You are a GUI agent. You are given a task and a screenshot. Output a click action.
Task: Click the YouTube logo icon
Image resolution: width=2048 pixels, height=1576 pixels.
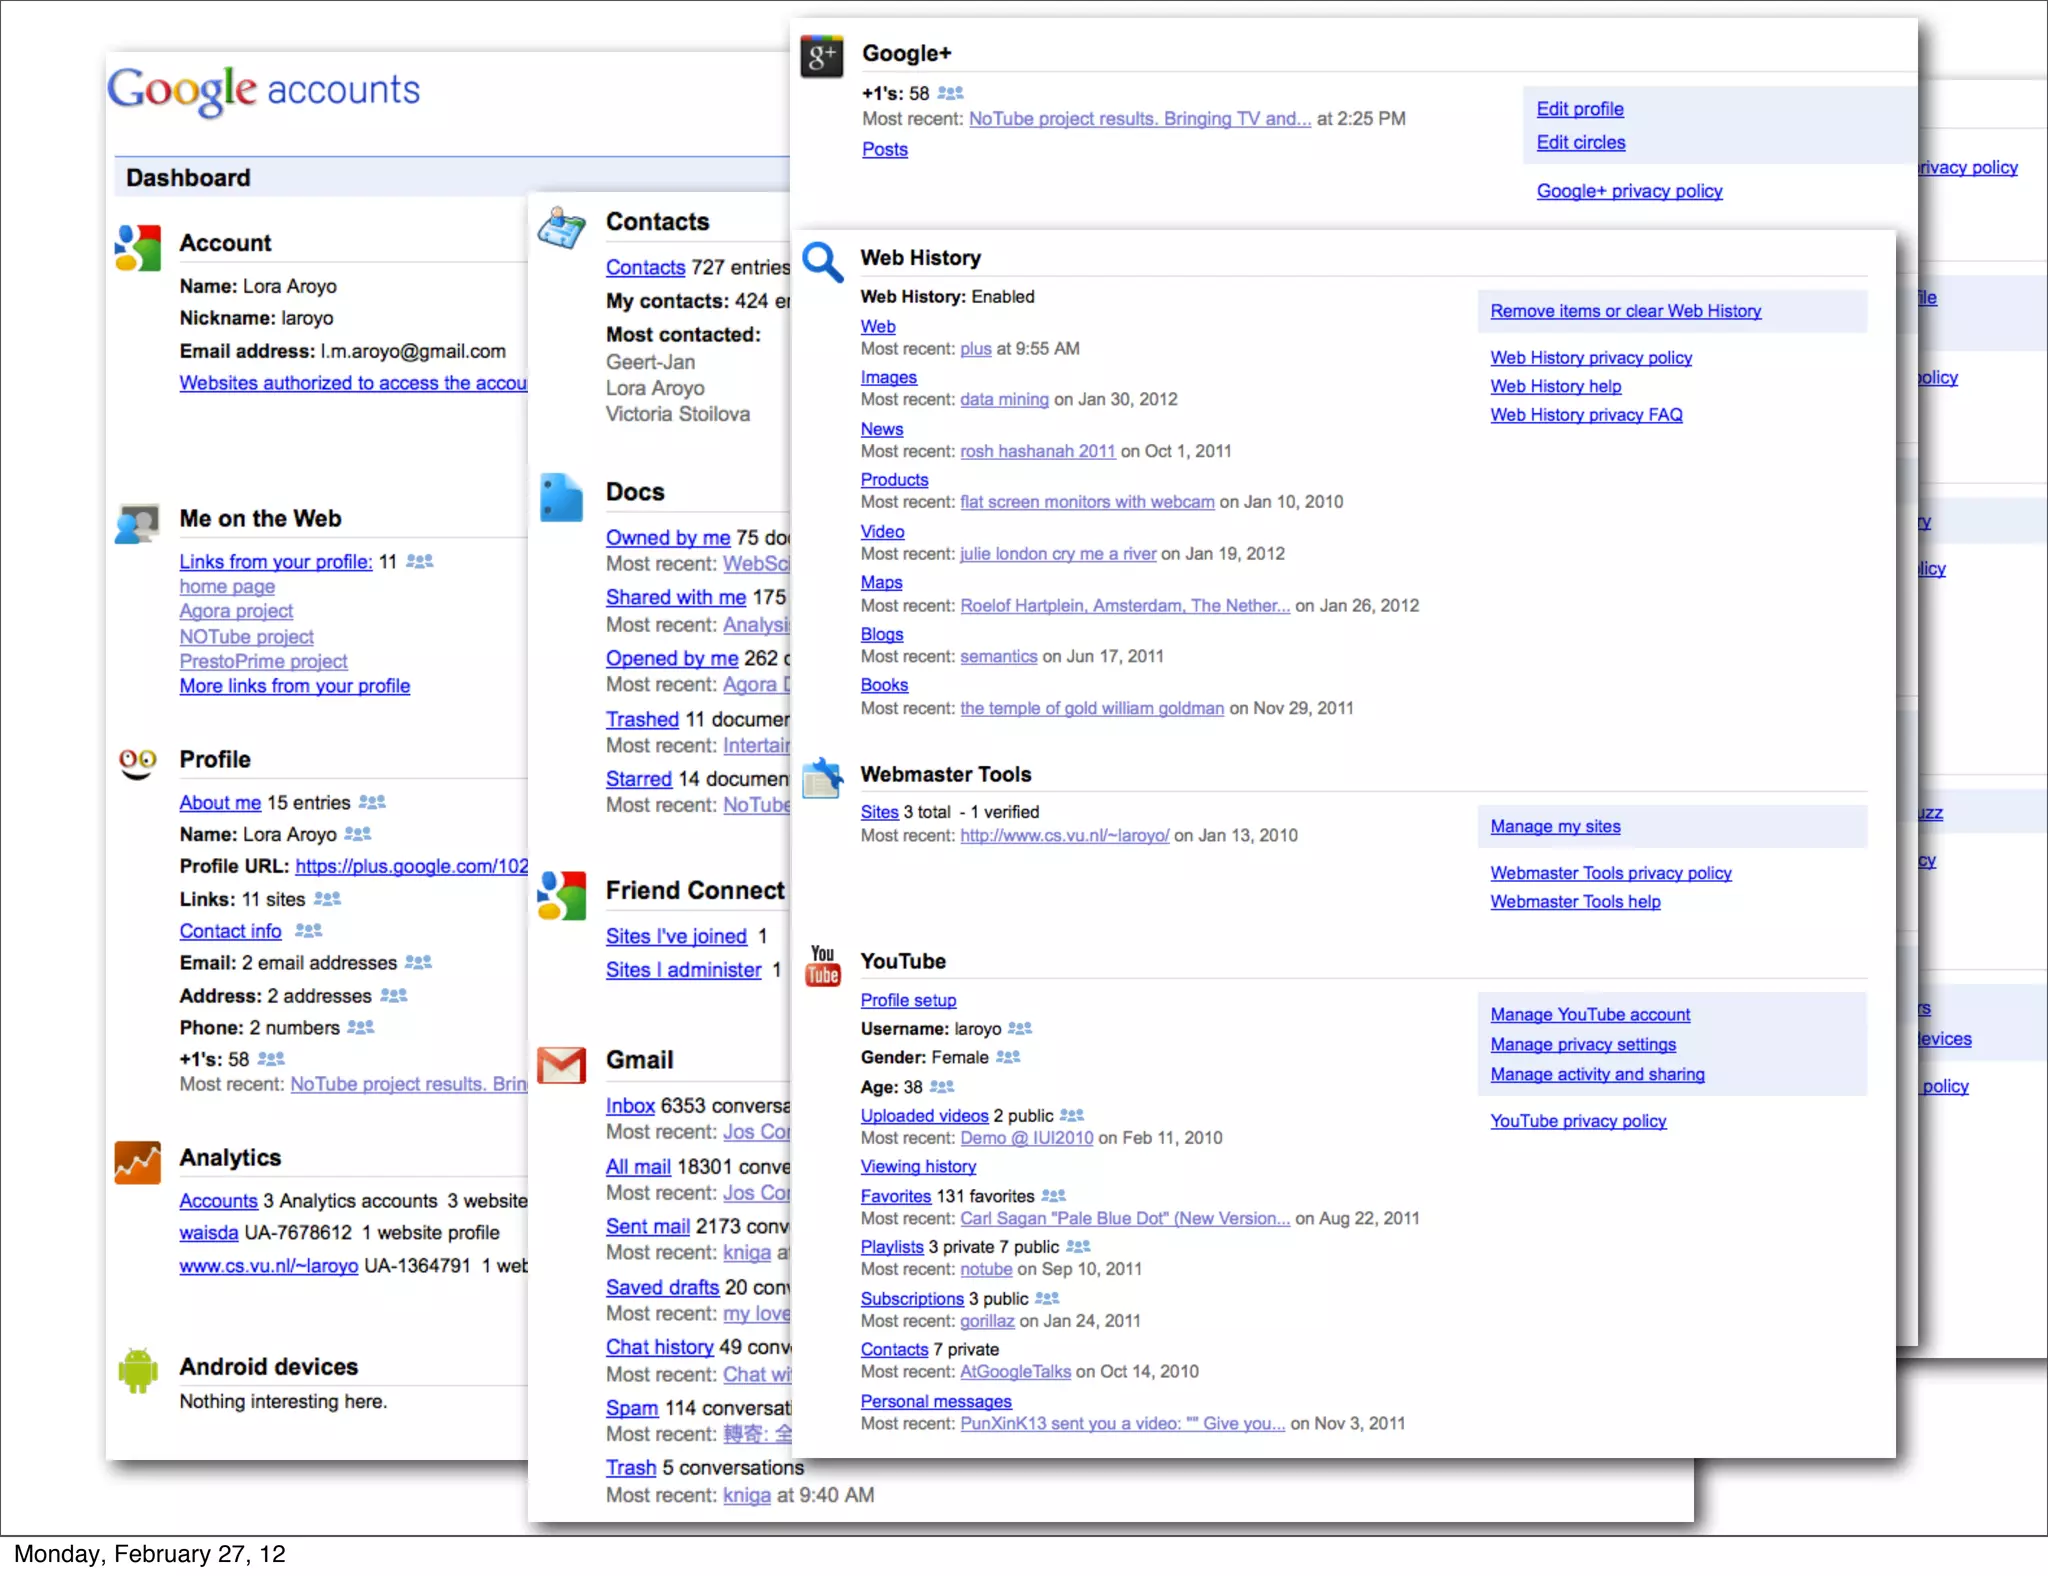tap(823, 966)
